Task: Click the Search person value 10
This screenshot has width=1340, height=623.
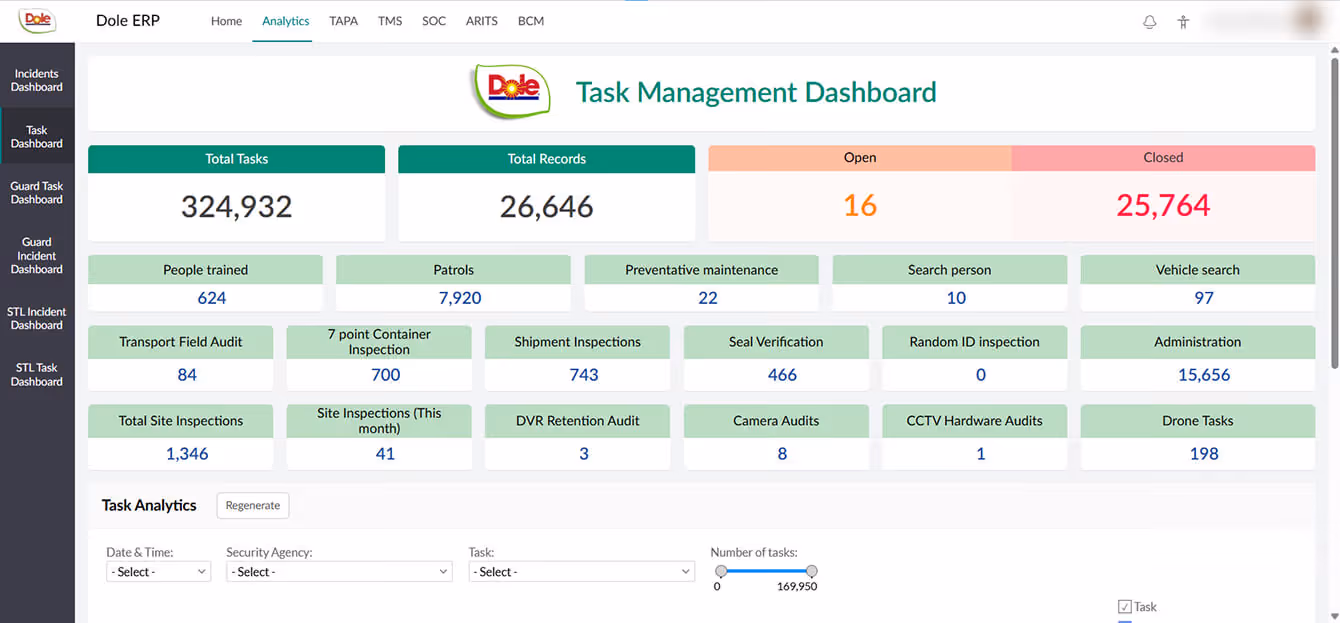Action: click(x=956, y=298)
